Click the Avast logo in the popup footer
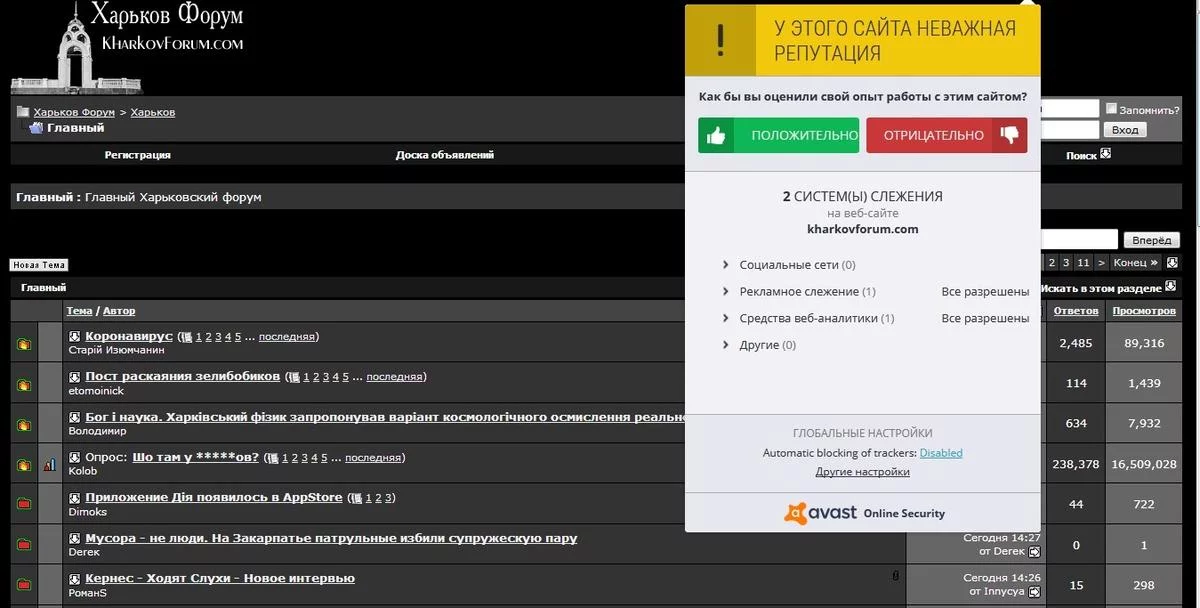Screen dimensions: 1200x608 [795, 513]
